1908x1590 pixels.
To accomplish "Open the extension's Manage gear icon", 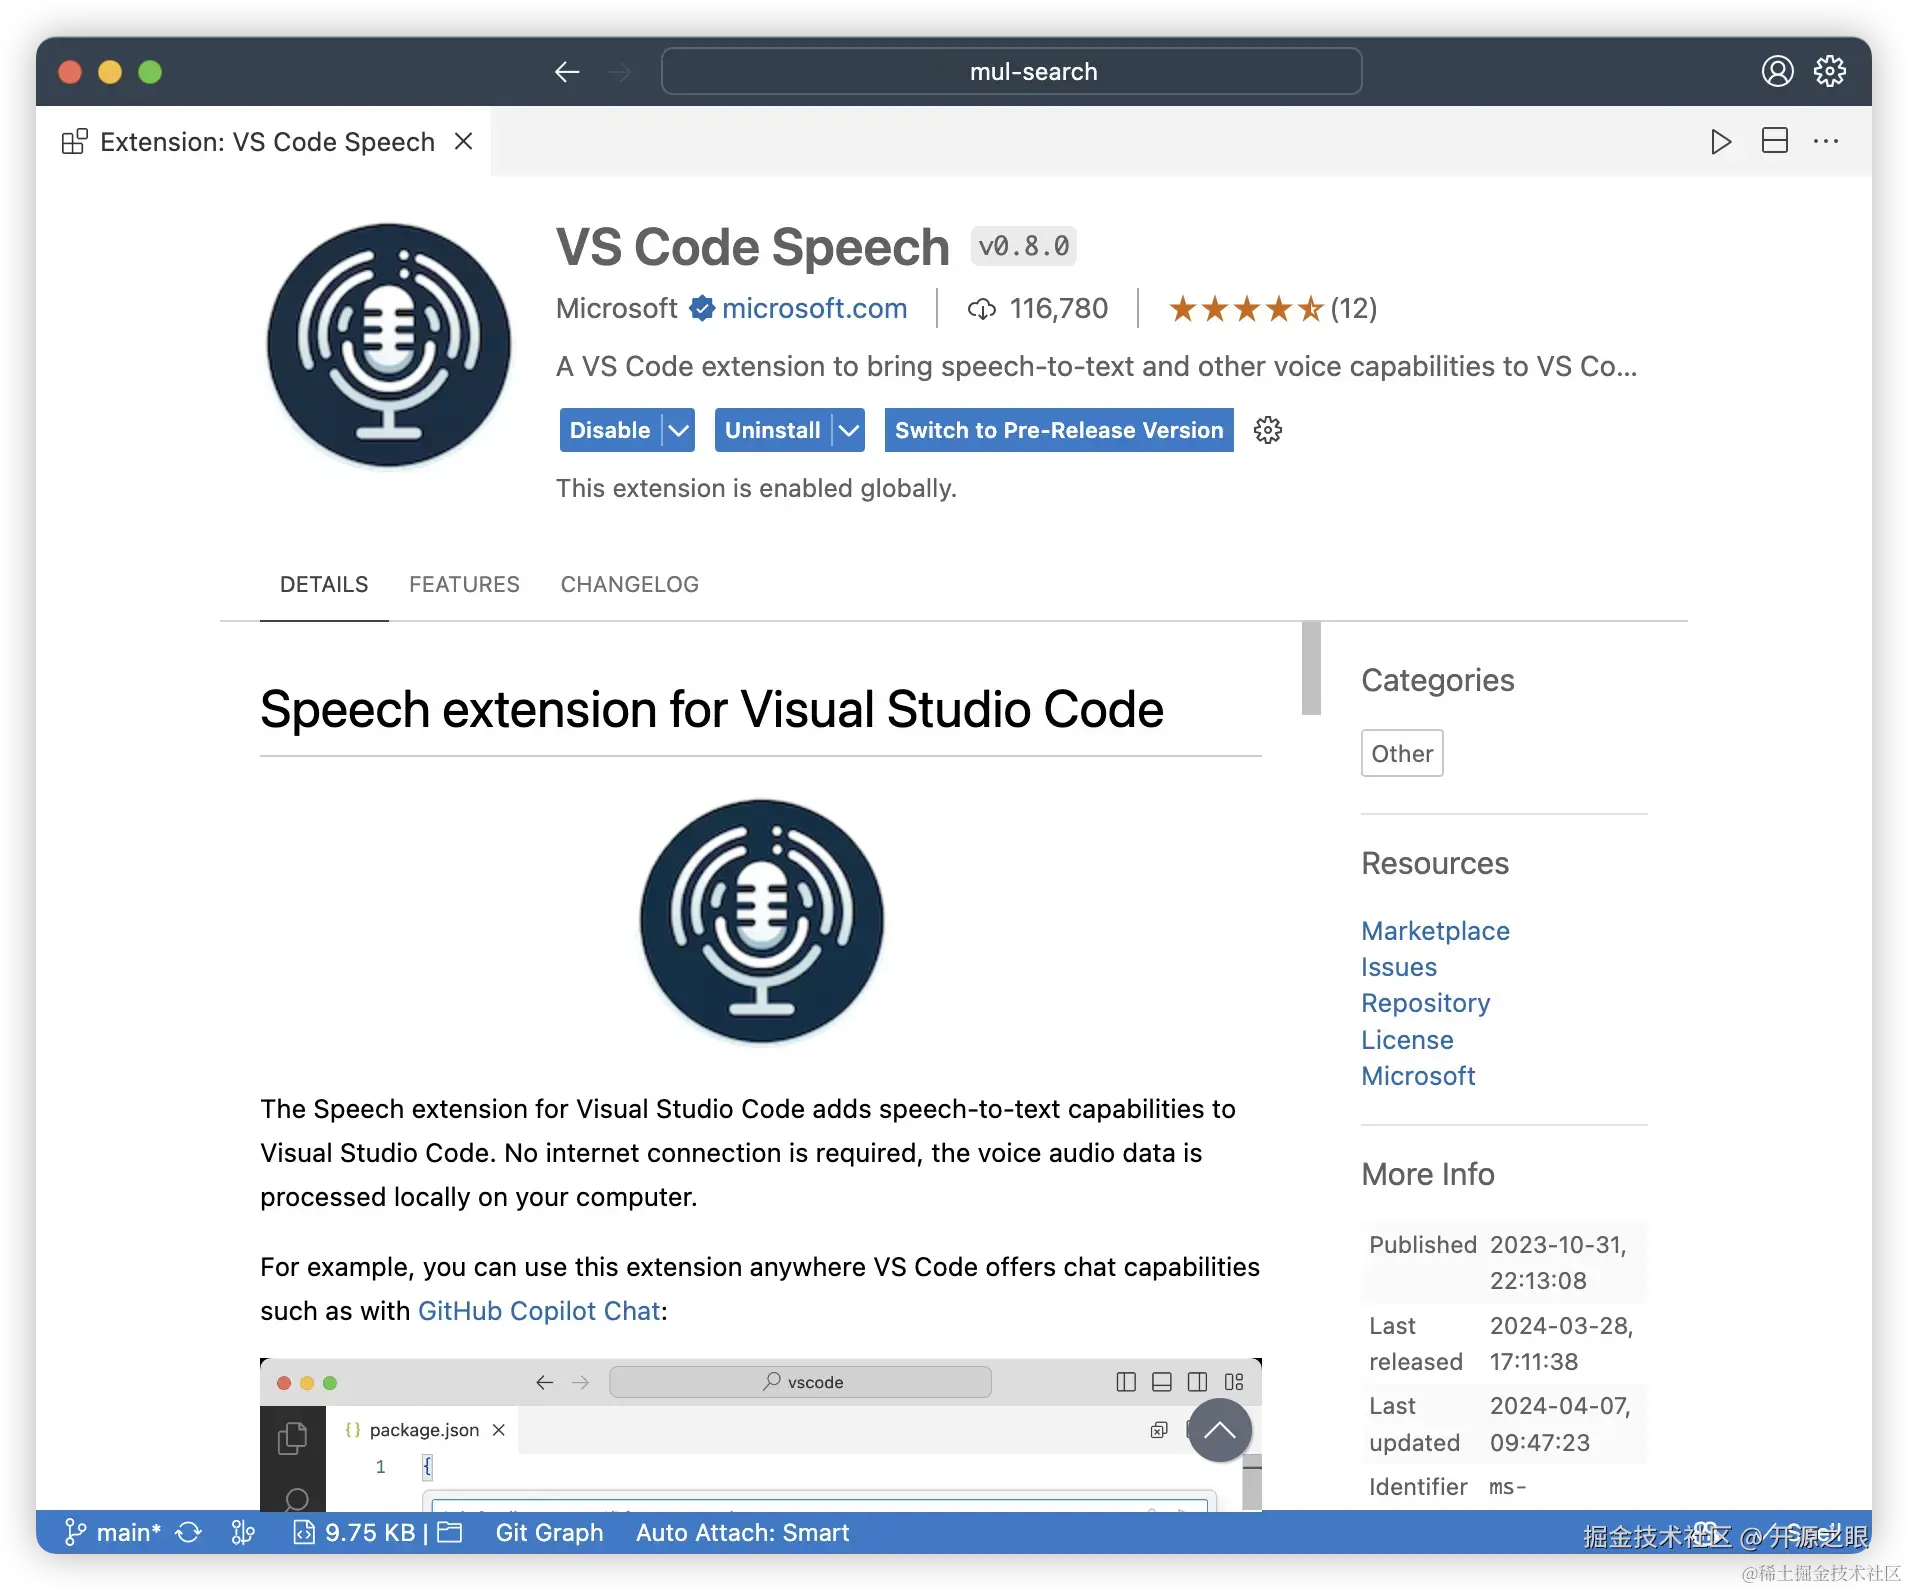I will [1268, 430].
